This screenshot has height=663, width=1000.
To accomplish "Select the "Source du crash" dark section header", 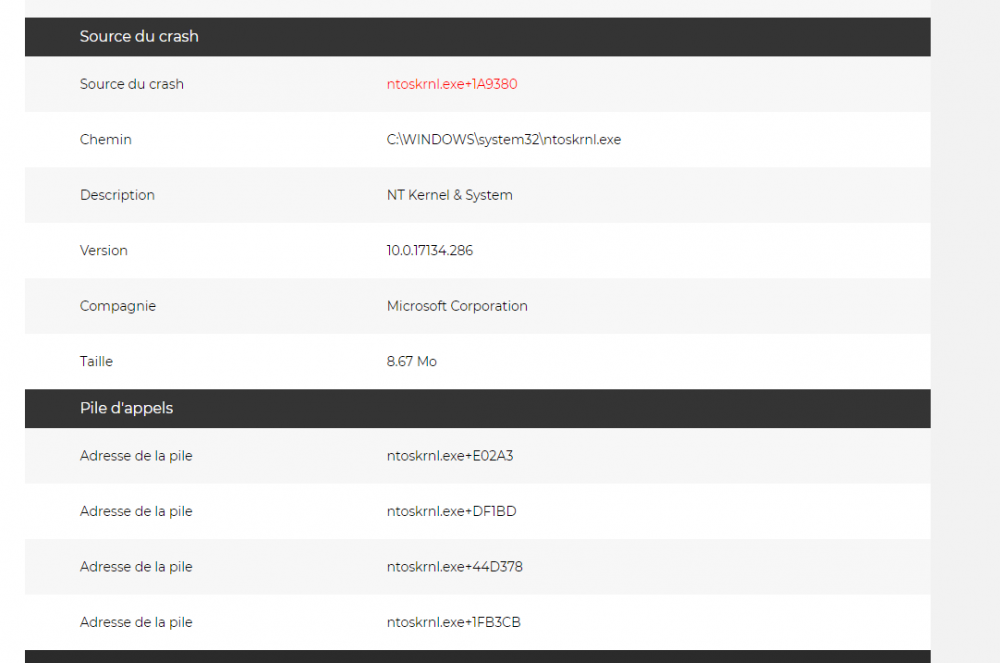I will tap(139, 37).
